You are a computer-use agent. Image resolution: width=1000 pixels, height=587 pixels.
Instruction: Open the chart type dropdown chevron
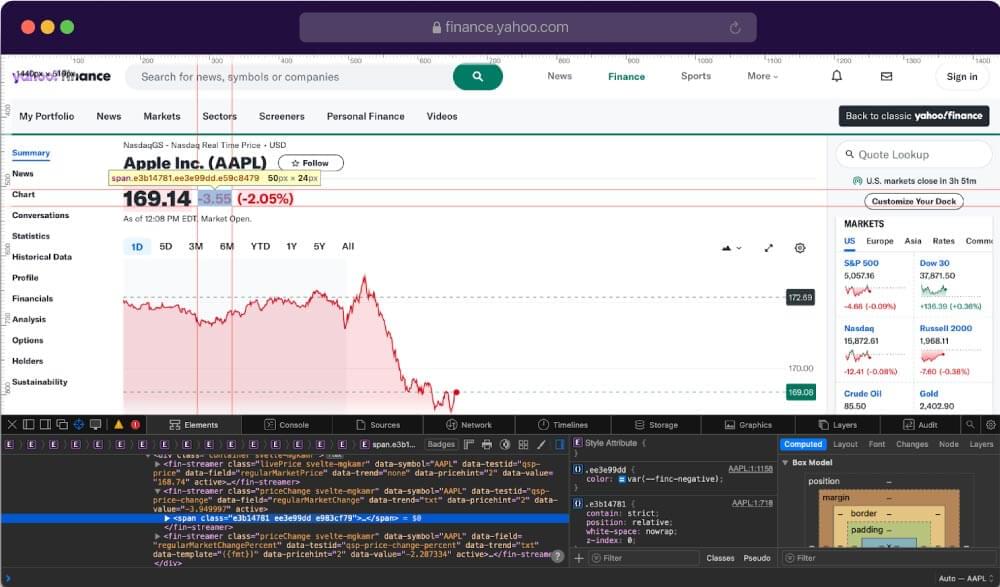(738, 247)
